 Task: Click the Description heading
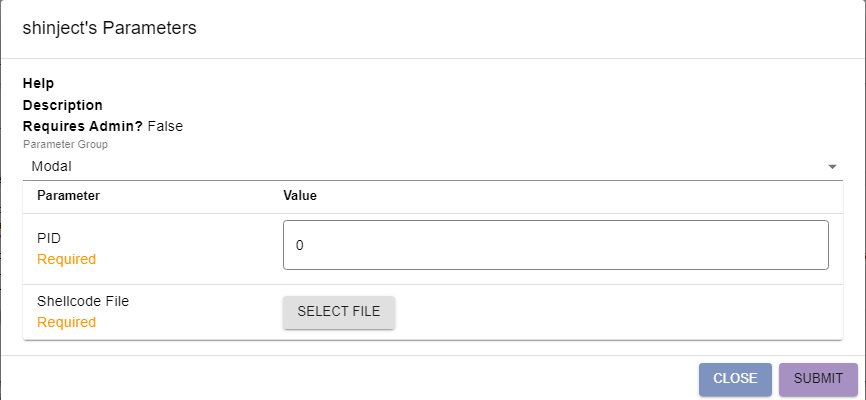62,105
